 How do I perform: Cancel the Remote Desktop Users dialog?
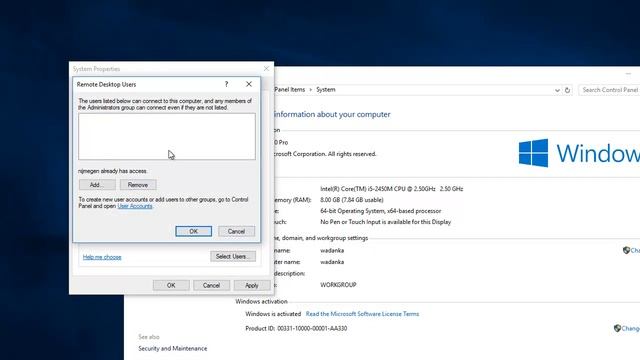click(x=236, y=231)
